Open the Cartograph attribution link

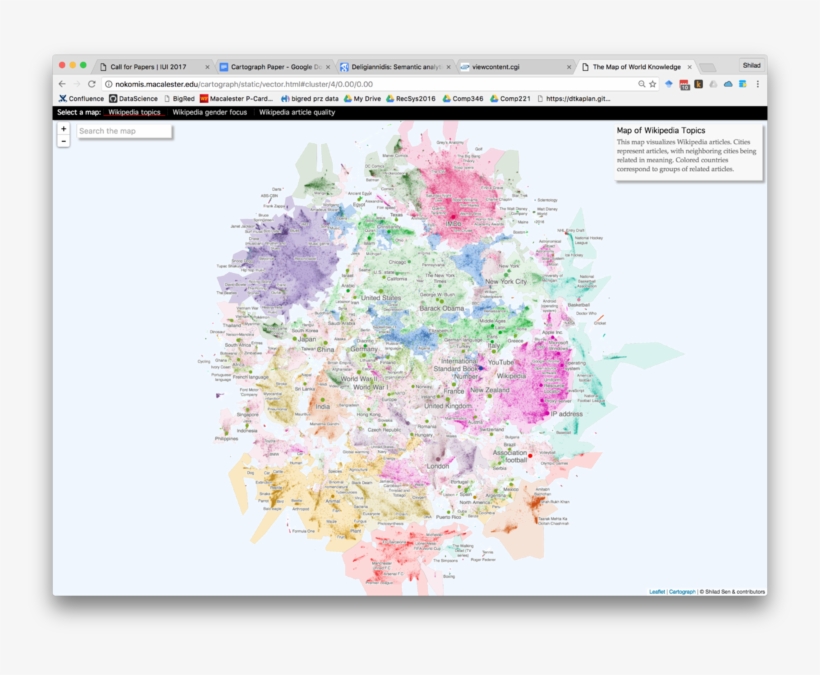point(682,592)
